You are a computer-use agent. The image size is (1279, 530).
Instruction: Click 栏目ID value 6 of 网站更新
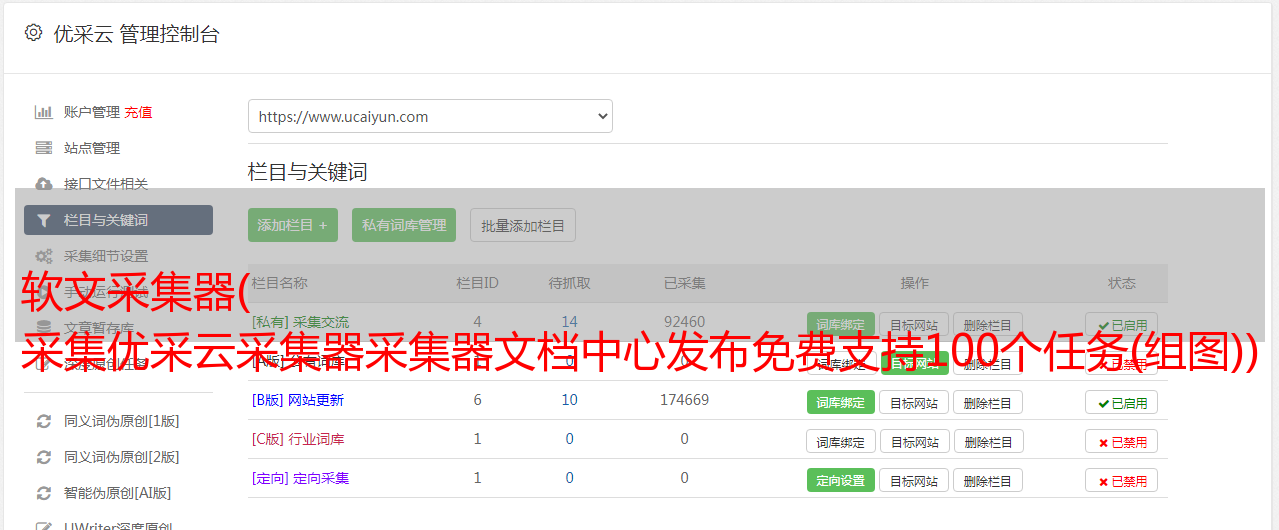pyautogui.click(x=477, y=400)
